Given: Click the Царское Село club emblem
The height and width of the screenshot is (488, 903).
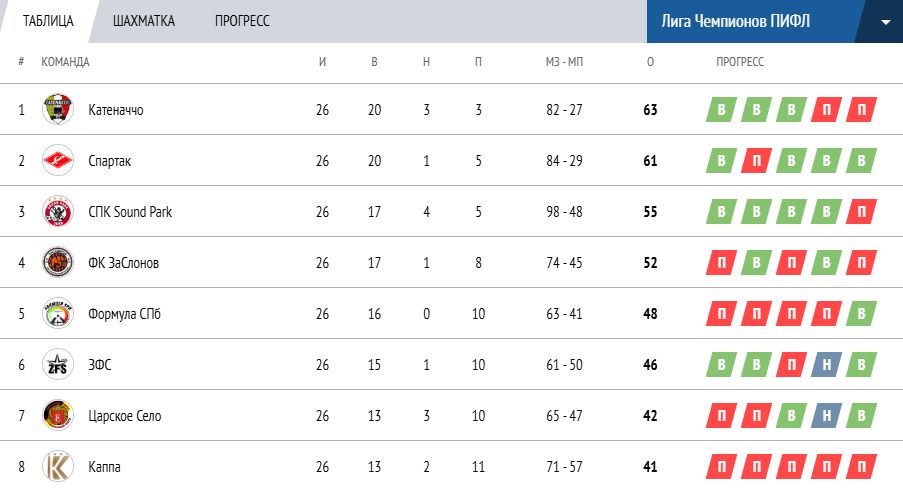Looking at the screenshot, I should click(57, 416).
